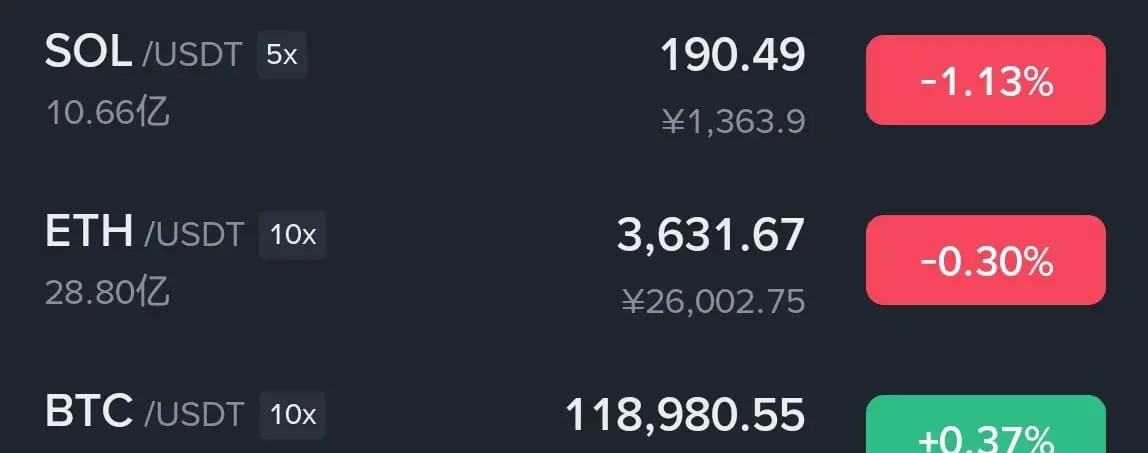Tap the 10x leverage badge for ETH
This screenshot has width=1148, height=453.
pyautogui.click(x=292, y=235)
